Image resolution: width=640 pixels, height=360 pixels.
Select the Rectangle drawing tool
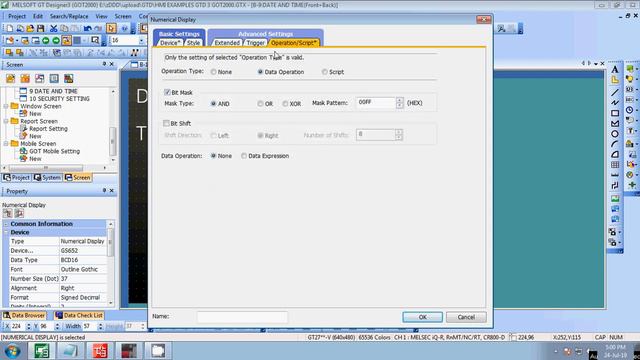pos(615,113)
